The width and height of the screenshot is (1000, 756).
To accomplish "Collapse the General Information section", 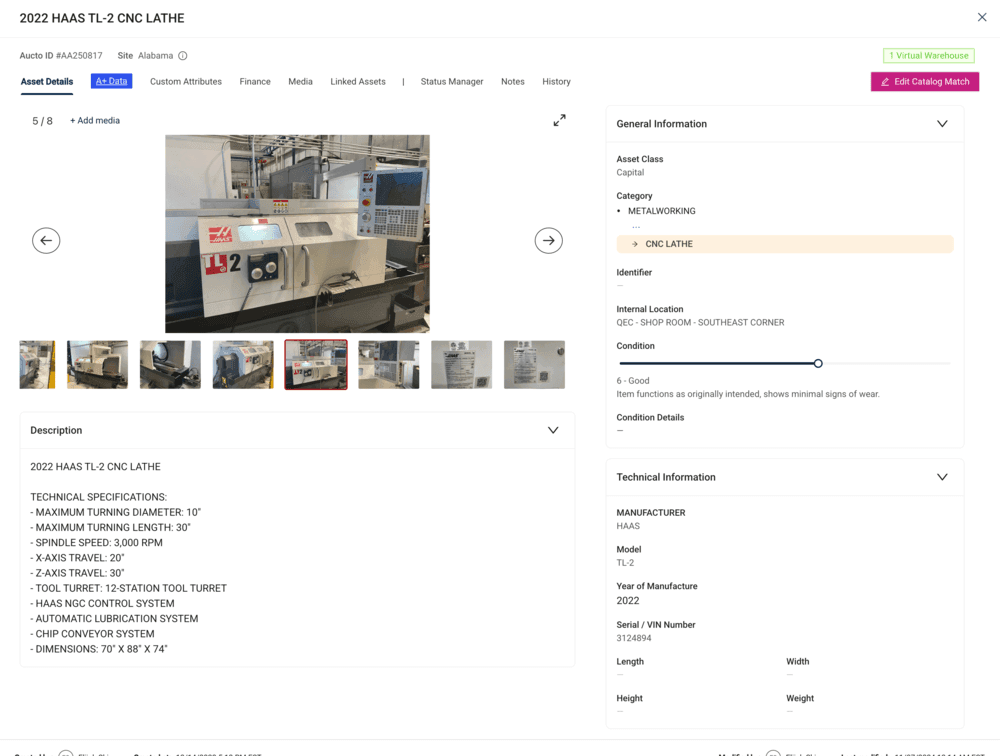I will click(942, 124).
